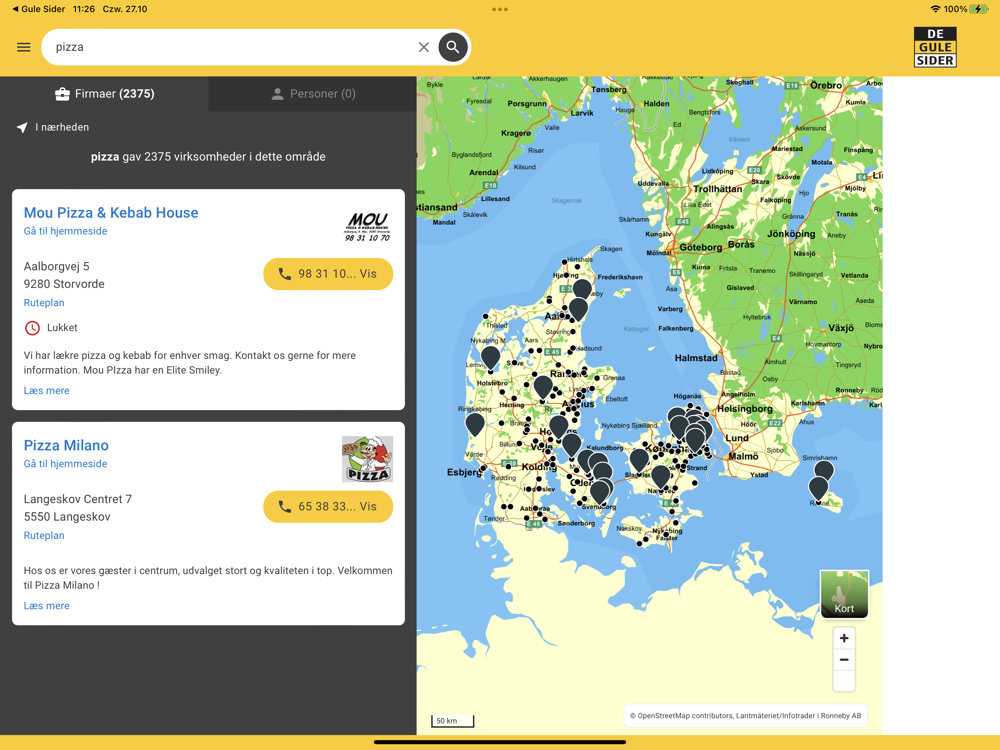Click address text 9280 Storvorde

(x=64, y=284)
